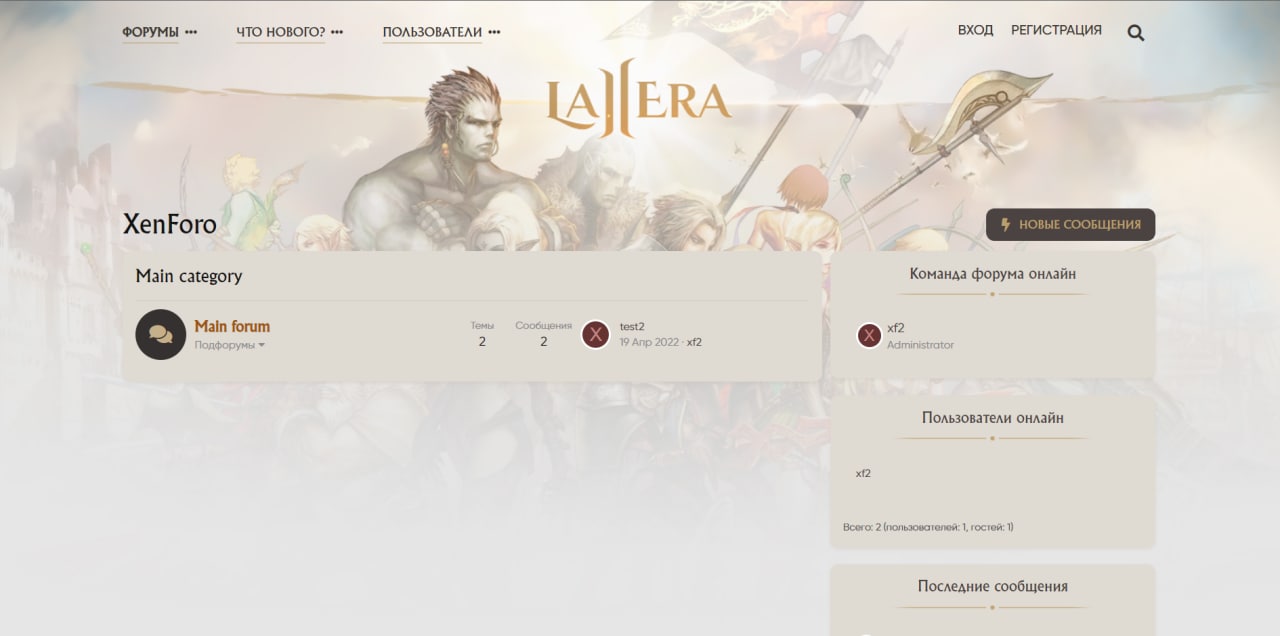
Task: Click the Main forum chat bubbles icon
Action: click(x=161, y=334)
